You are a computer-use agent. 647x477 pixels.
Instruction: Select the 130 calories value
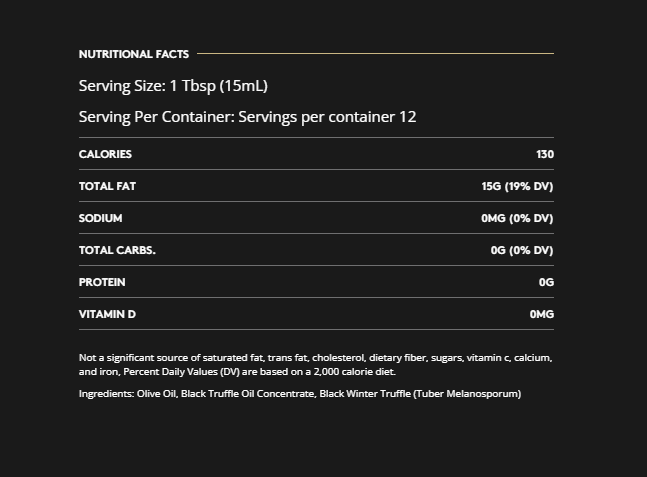(544, 154)
